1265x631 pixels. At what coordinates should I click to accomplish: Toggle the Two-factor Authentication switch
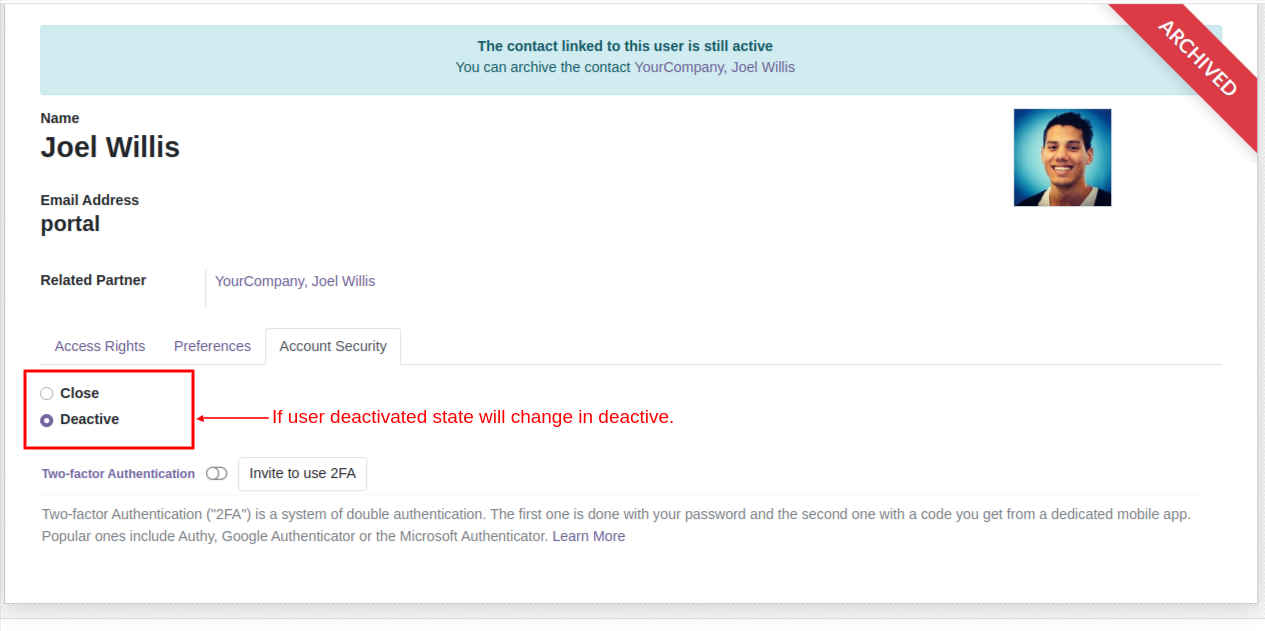(x=216, y=474)
